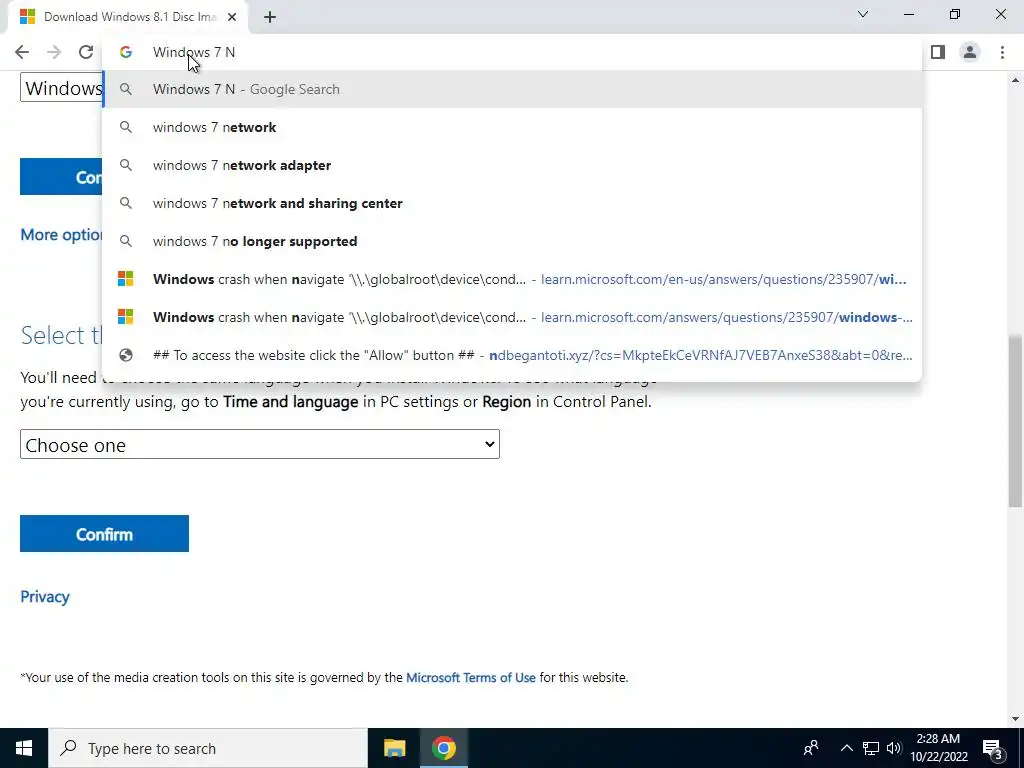The image size is (1024, 768).
Task: Open learn.microsoft.com/answers crash question suggestion
Action: [512, 317]
